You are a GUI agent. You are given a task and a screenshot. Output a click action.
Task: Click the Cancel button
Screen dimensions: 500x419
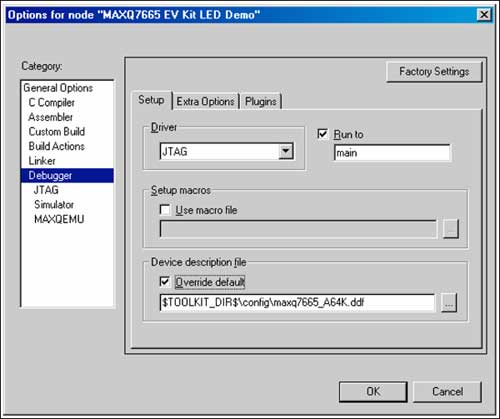447,391
